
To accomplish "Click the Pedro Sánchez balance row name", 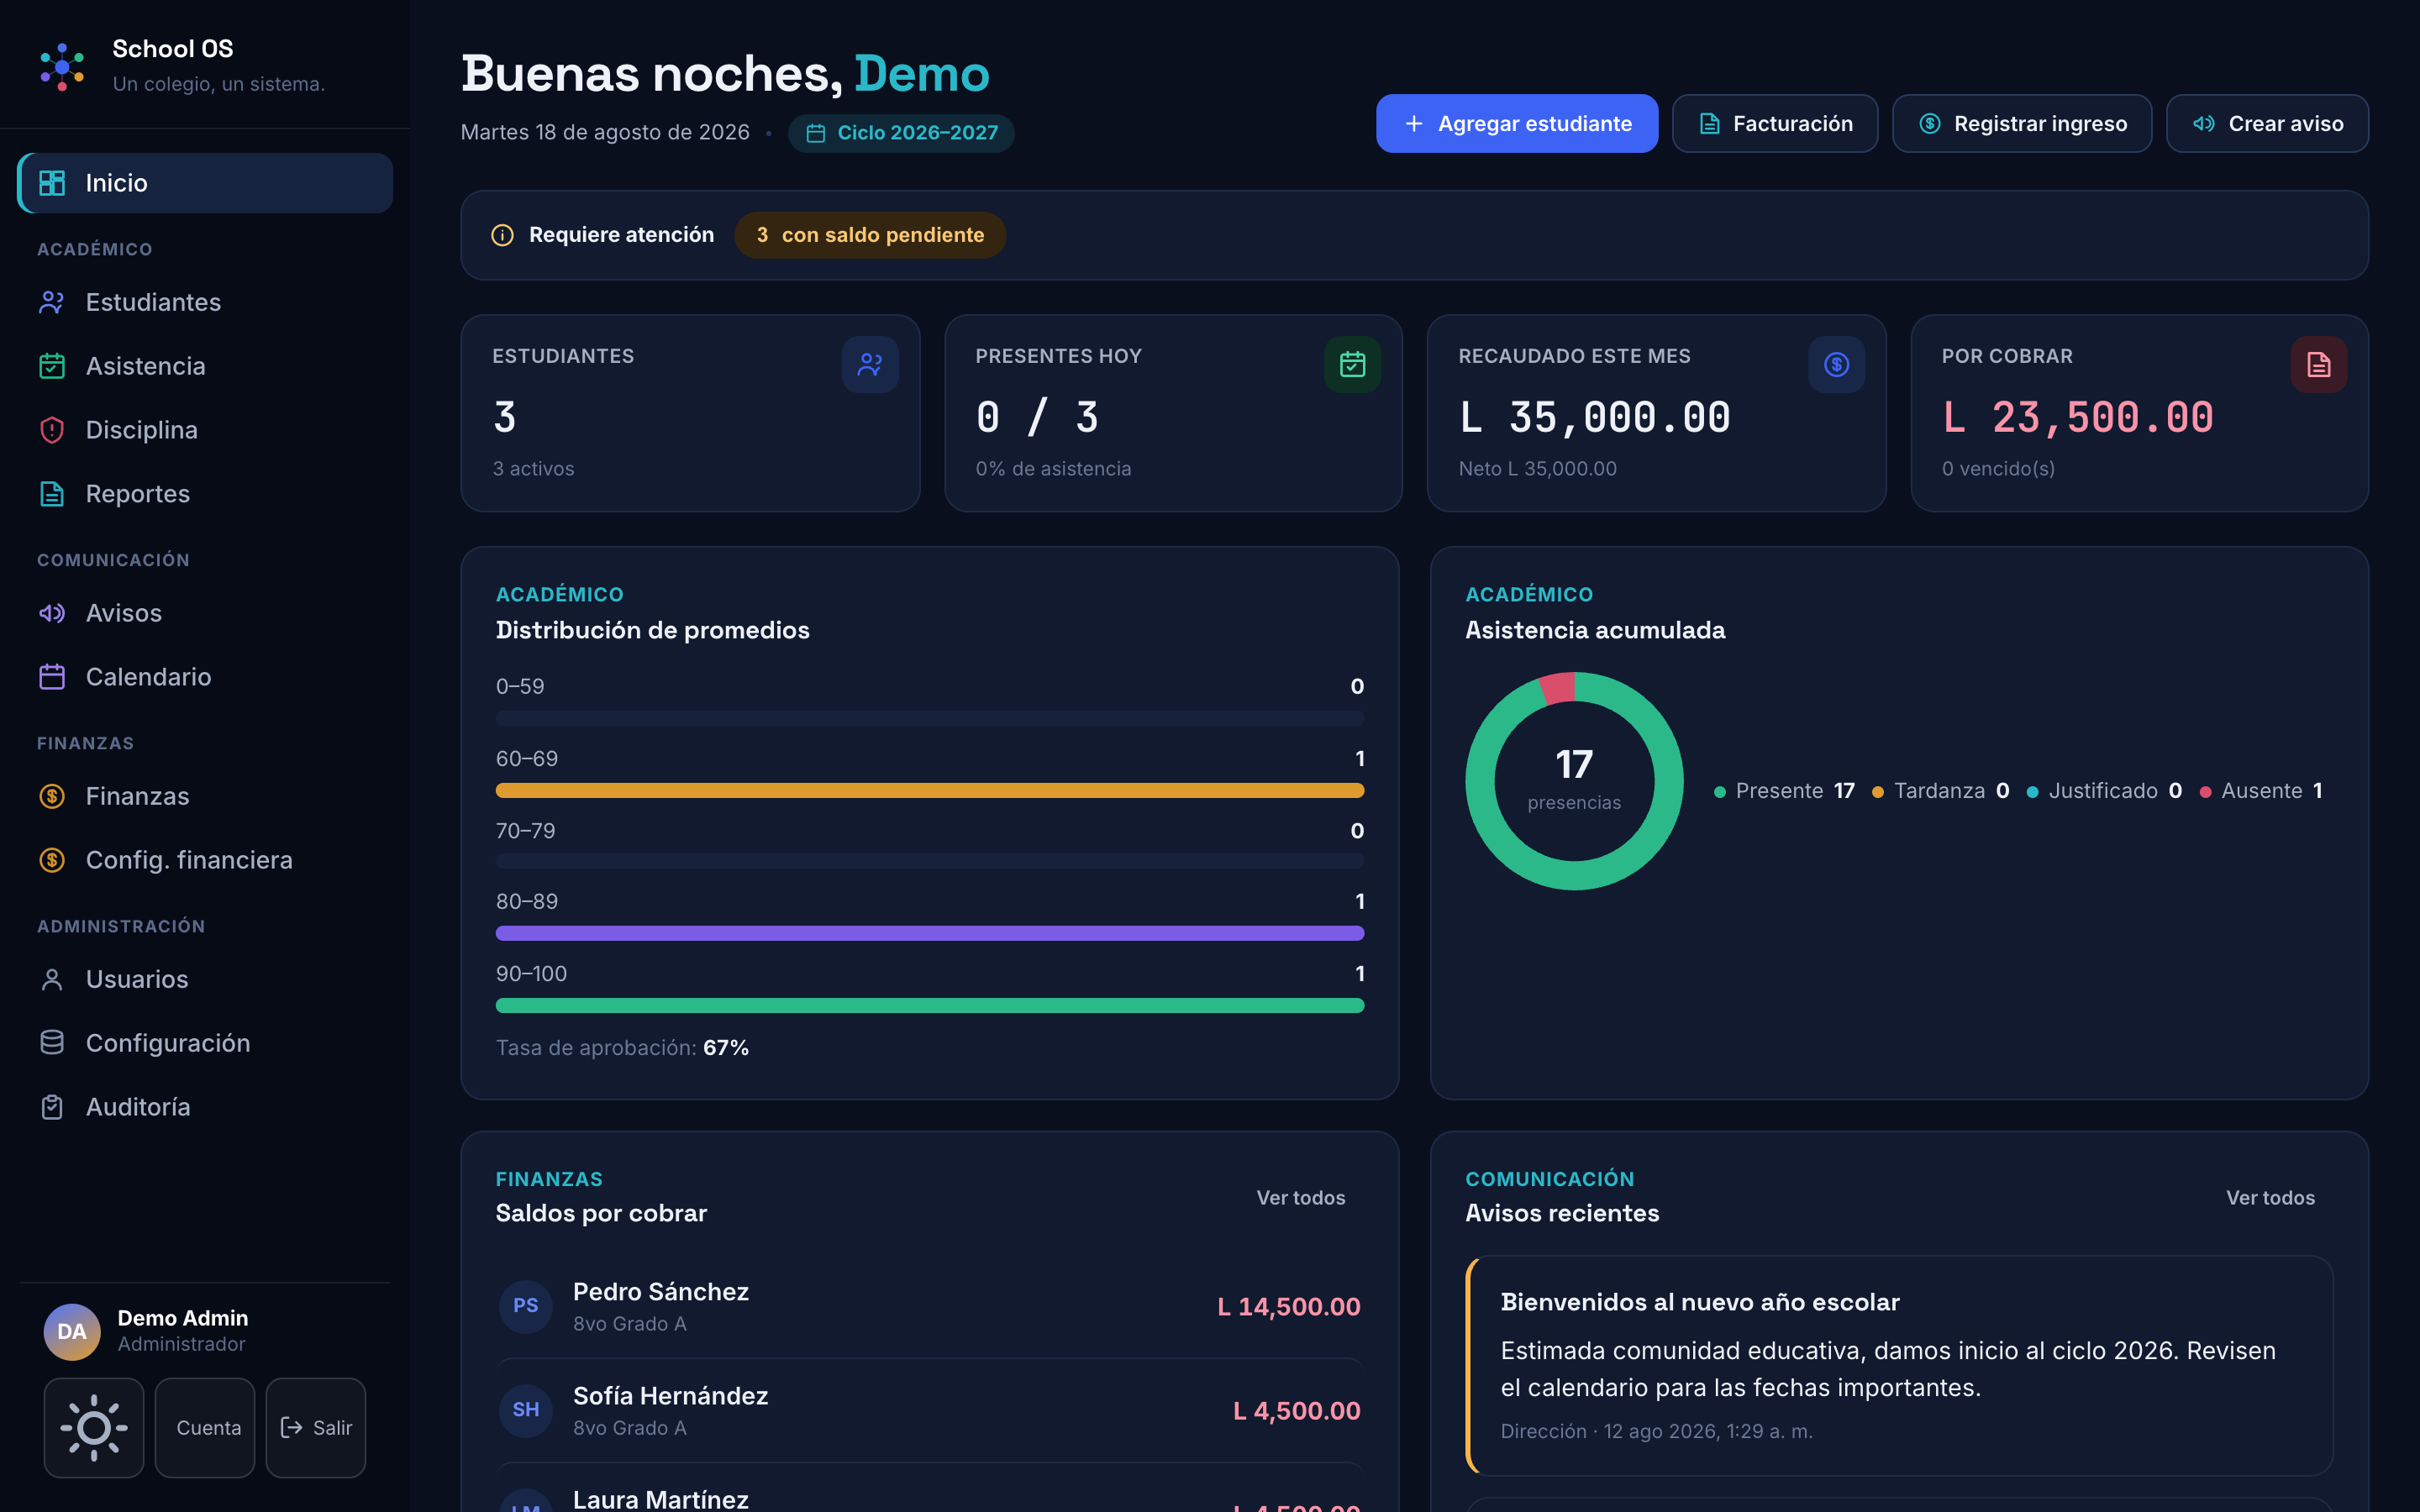I will coord(661,1291).
